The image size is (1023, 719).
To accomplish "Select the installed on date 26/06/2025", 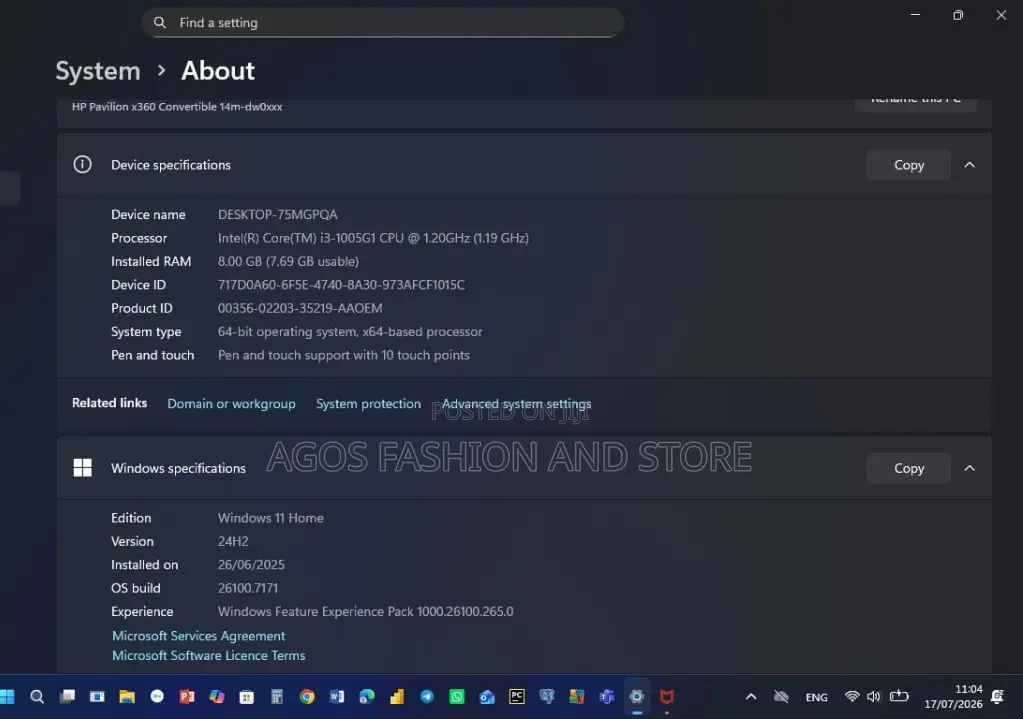I will [251, 565].
